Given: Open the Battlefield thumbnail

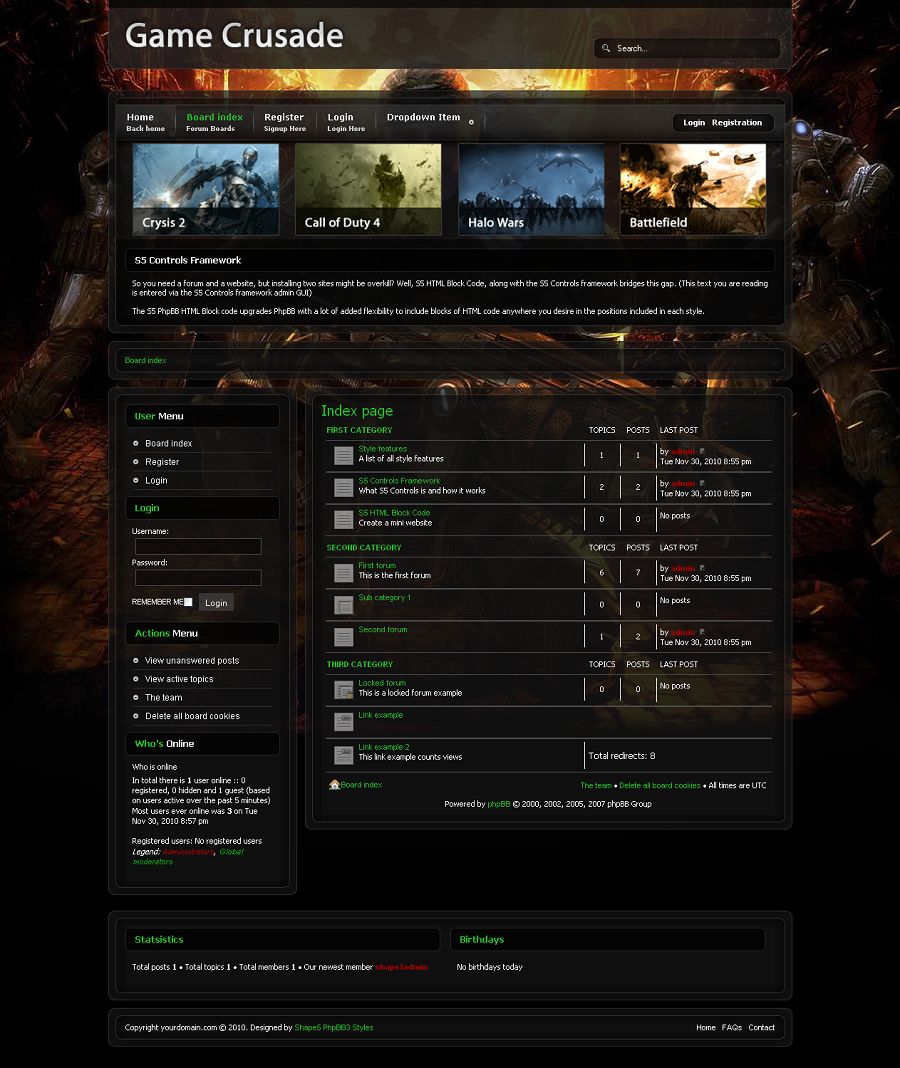Looking at the screenshot, I should coord(693,189).
